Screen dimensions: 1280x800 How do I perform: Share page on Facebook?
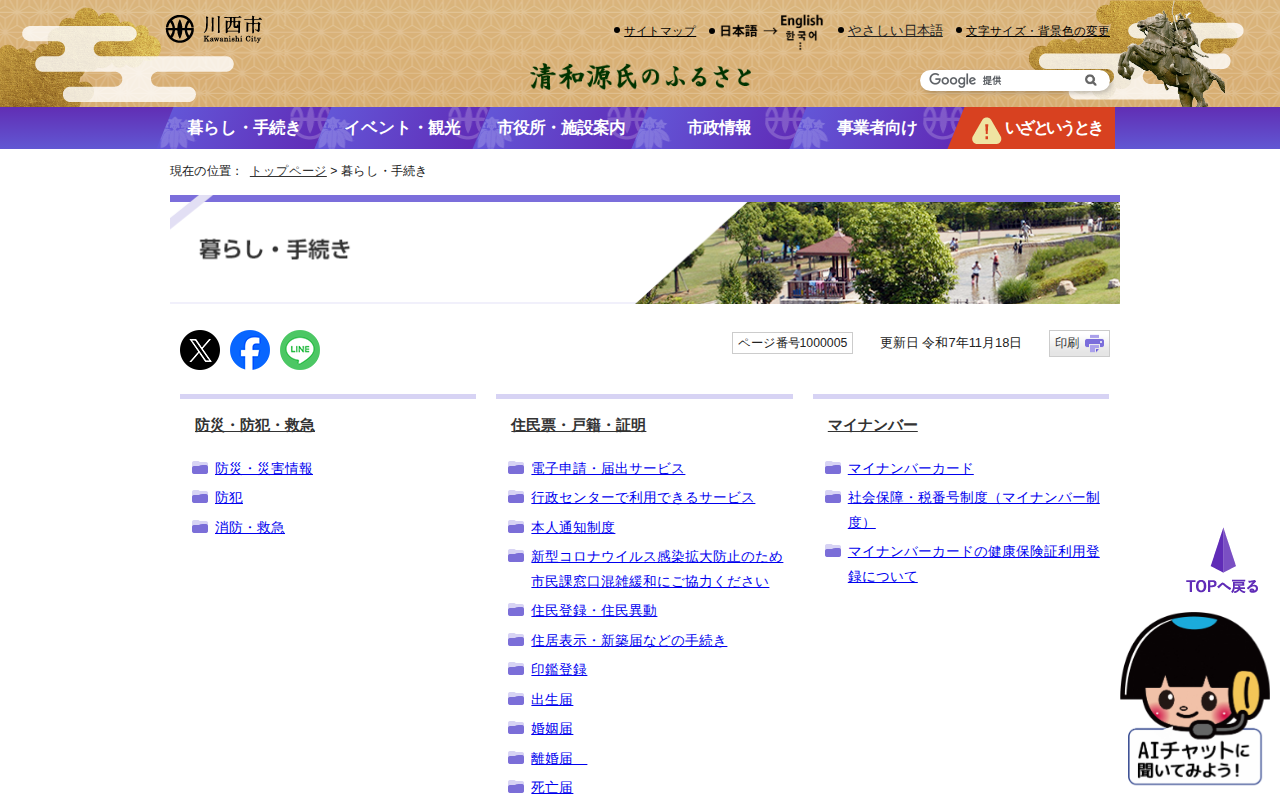coord(250,350)
